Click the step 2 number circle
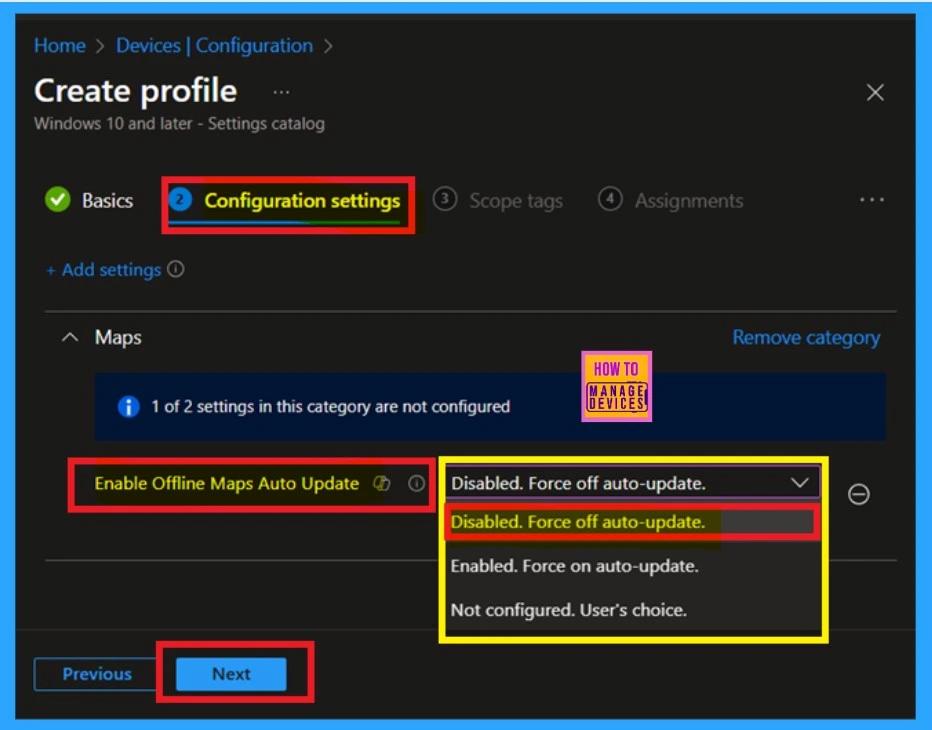 point(180,199)
